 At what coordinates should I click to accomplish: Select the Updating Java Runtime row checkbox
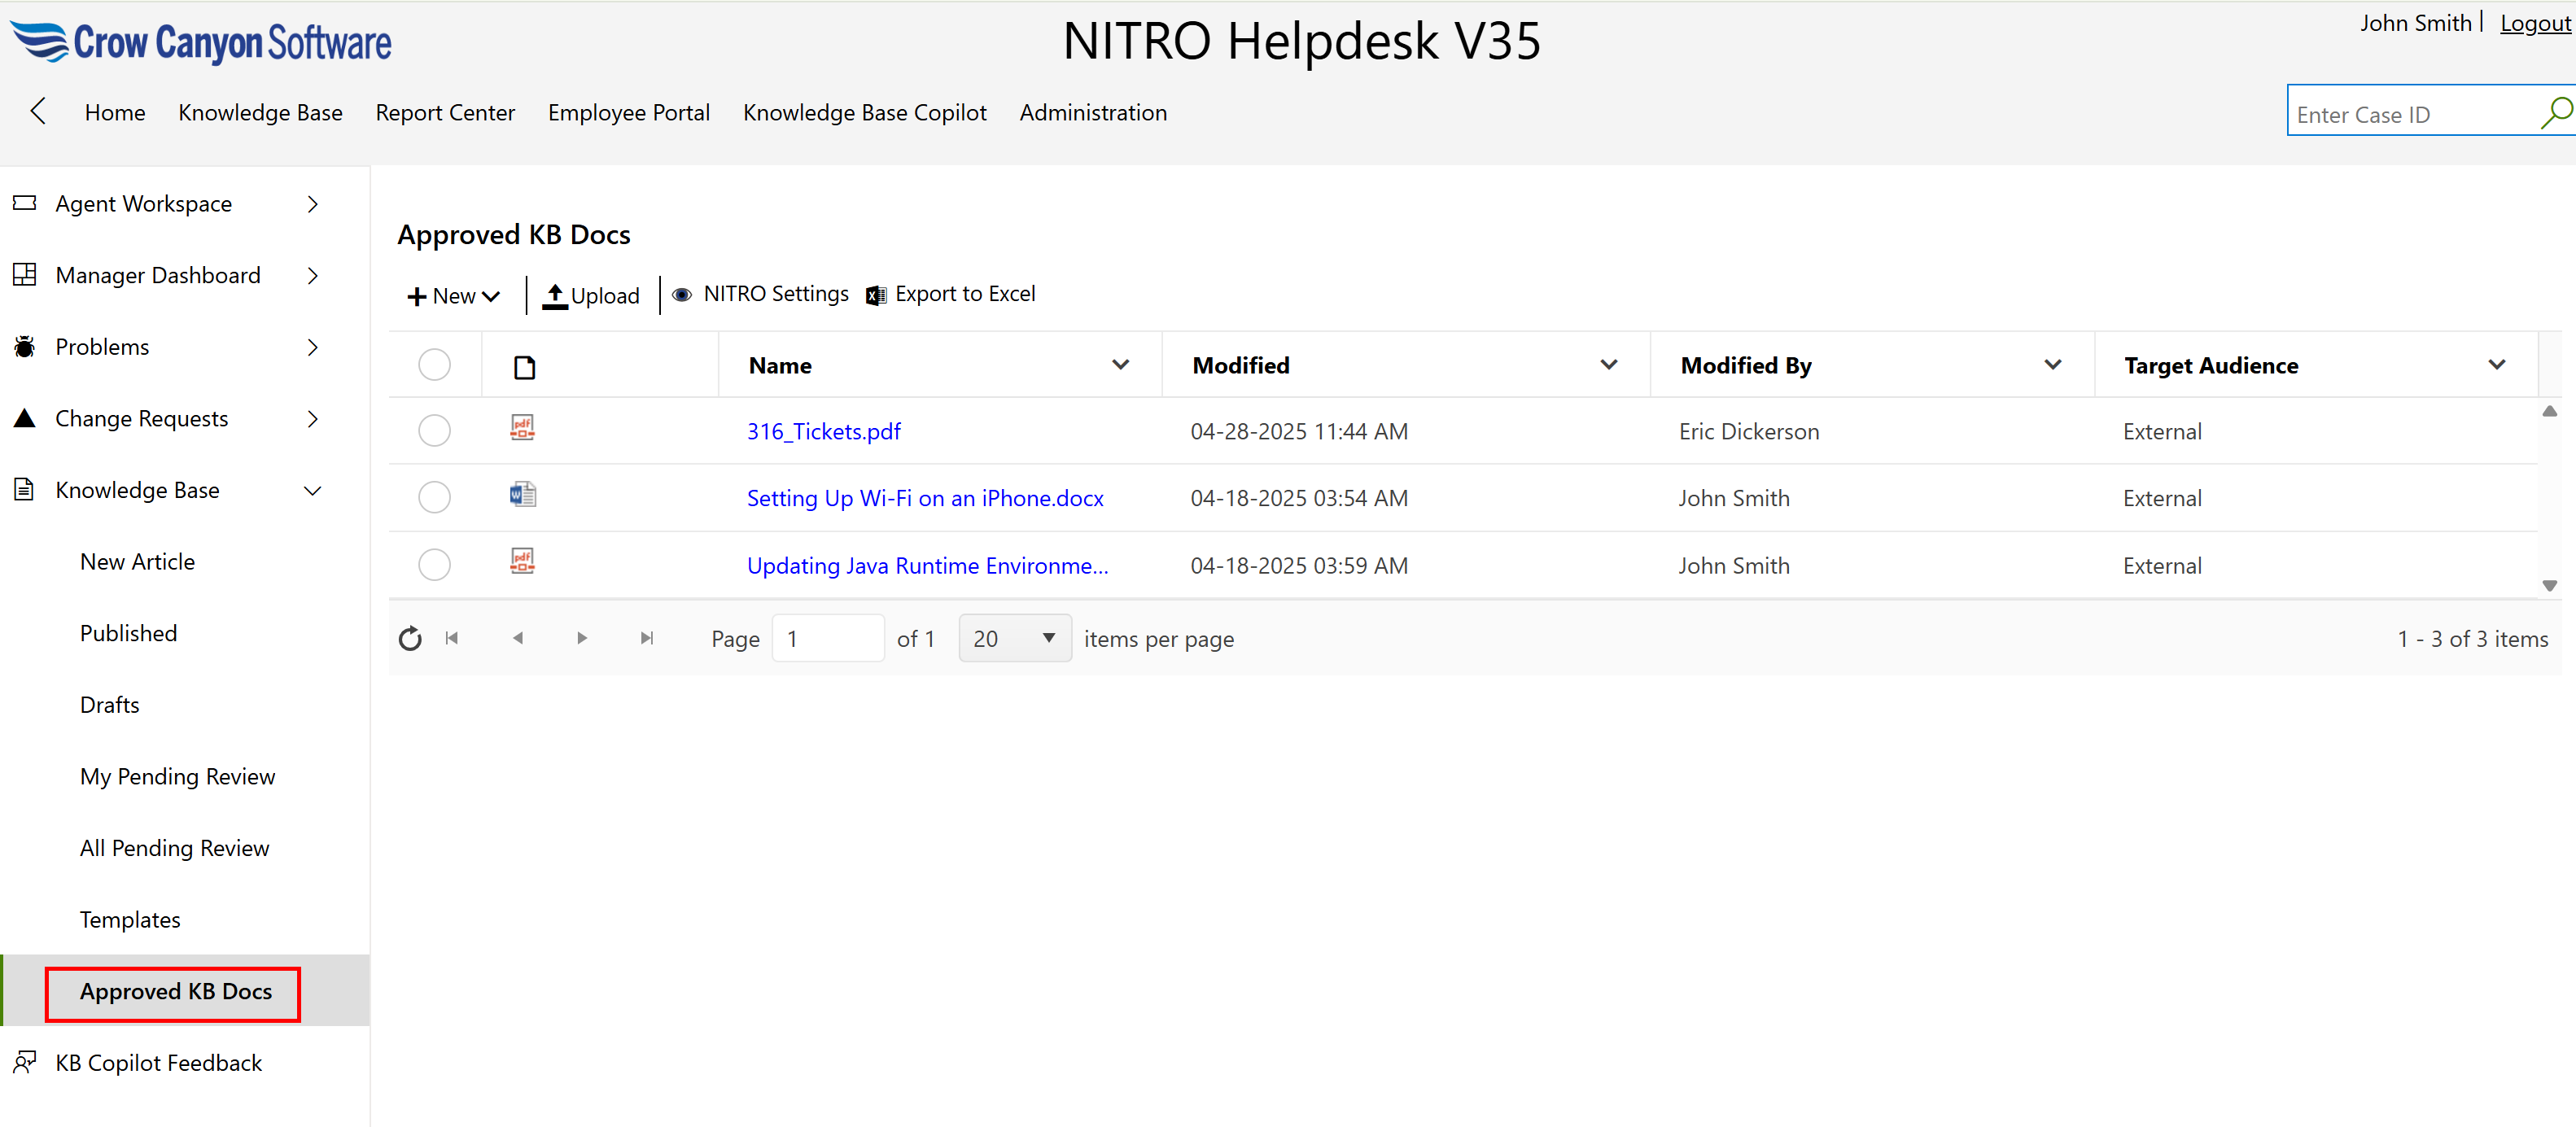(434, 565)
